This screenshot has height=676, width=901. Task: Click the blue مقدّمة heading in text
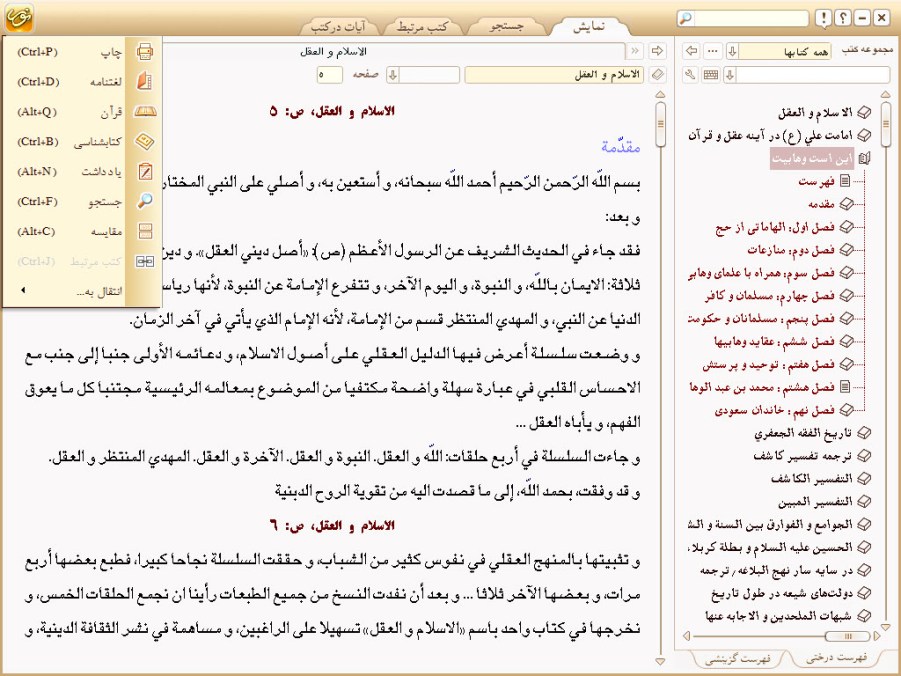621,147
